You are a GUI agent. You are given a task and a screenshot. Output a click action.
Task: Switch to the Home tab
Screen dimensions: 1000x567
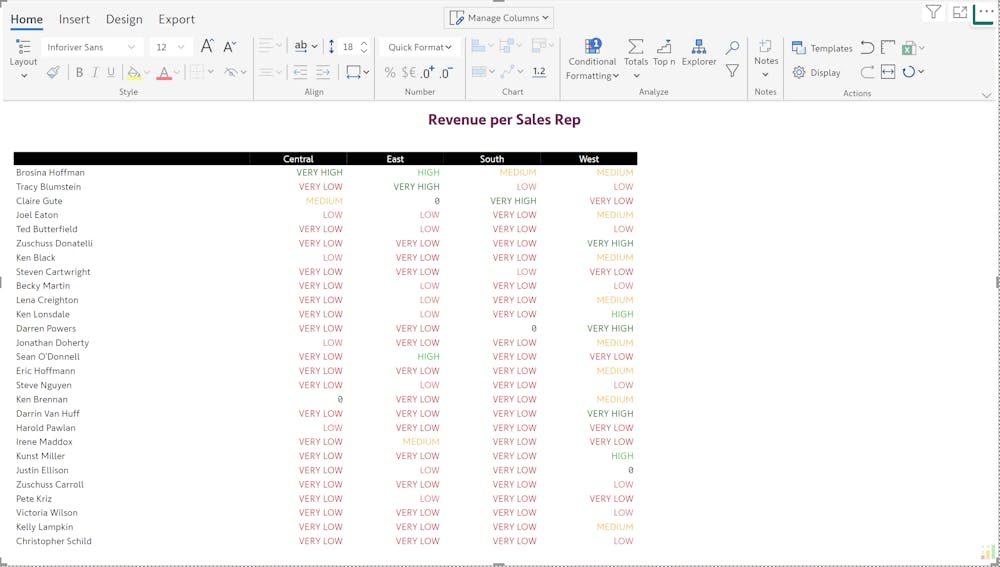[26, 19]
